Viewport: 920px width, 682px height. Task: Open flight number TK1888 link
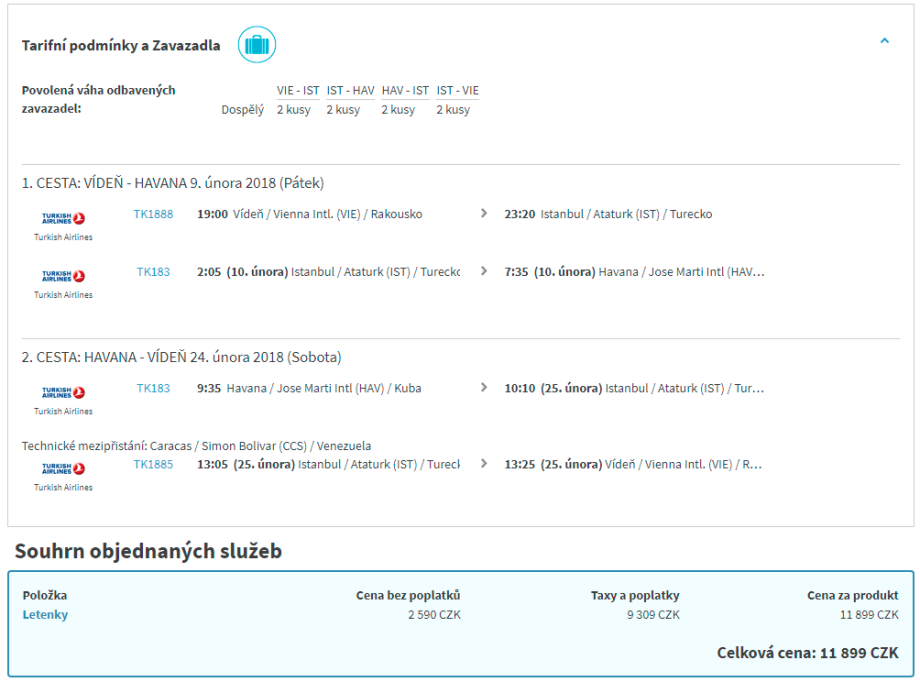(x=153, y=214)
